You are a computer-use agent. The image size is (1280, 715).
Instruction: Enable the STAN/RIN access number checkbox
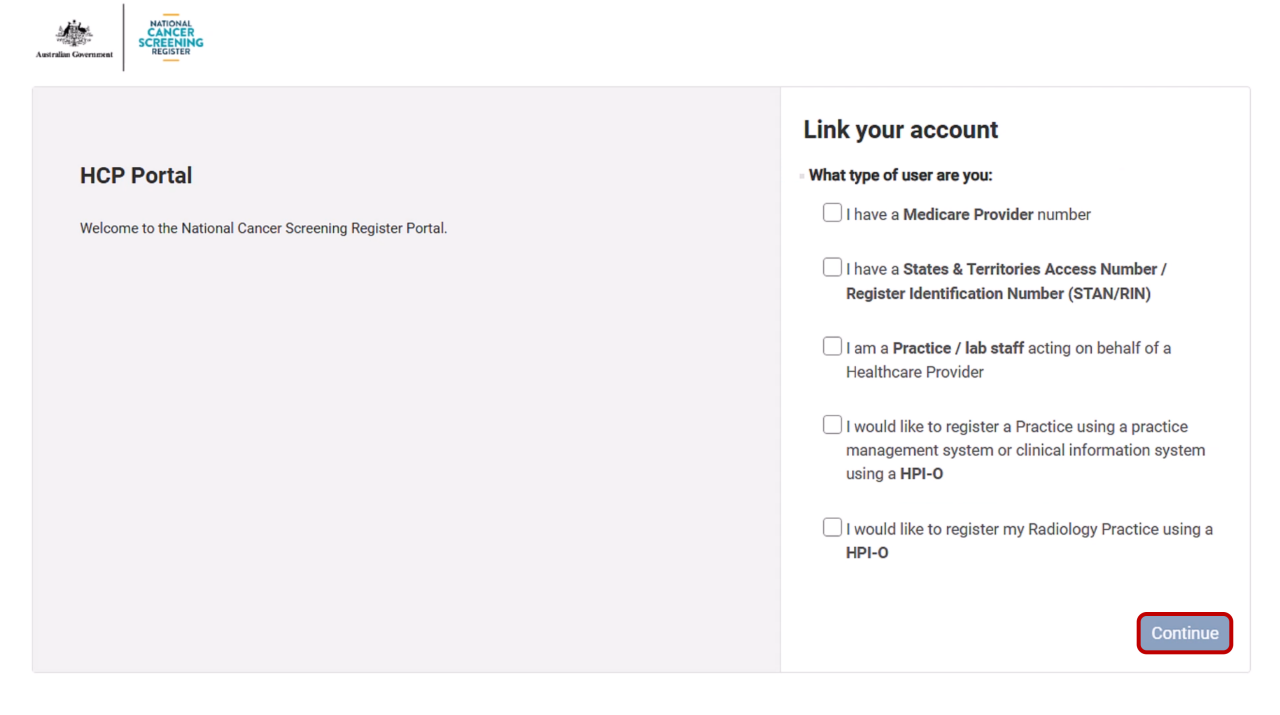pos(832,267)
